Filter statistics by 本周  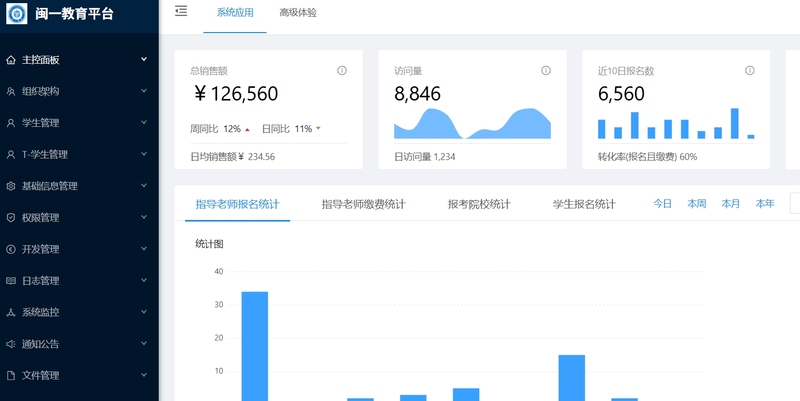tap(696, 204)
